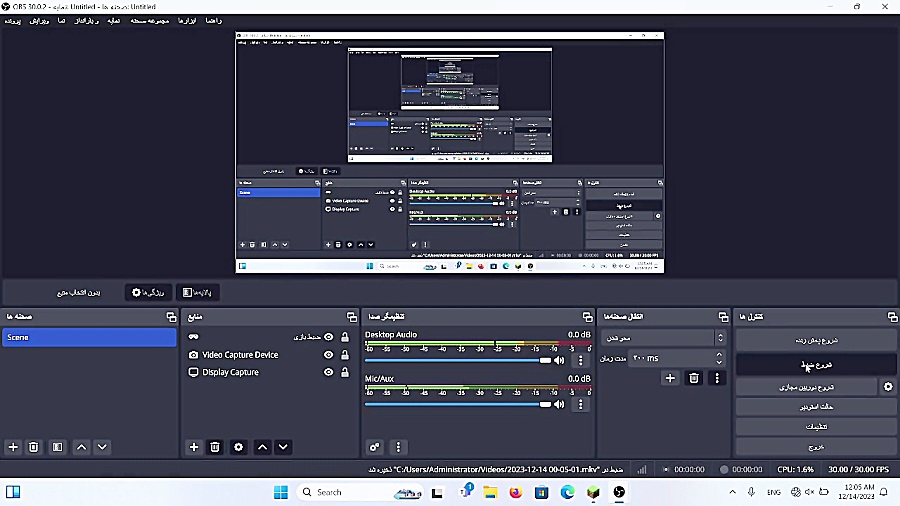Image resolution: width=900 pixels, height=506 pixels.
Task: Undock the Controls panel
Action: (892, 317)
